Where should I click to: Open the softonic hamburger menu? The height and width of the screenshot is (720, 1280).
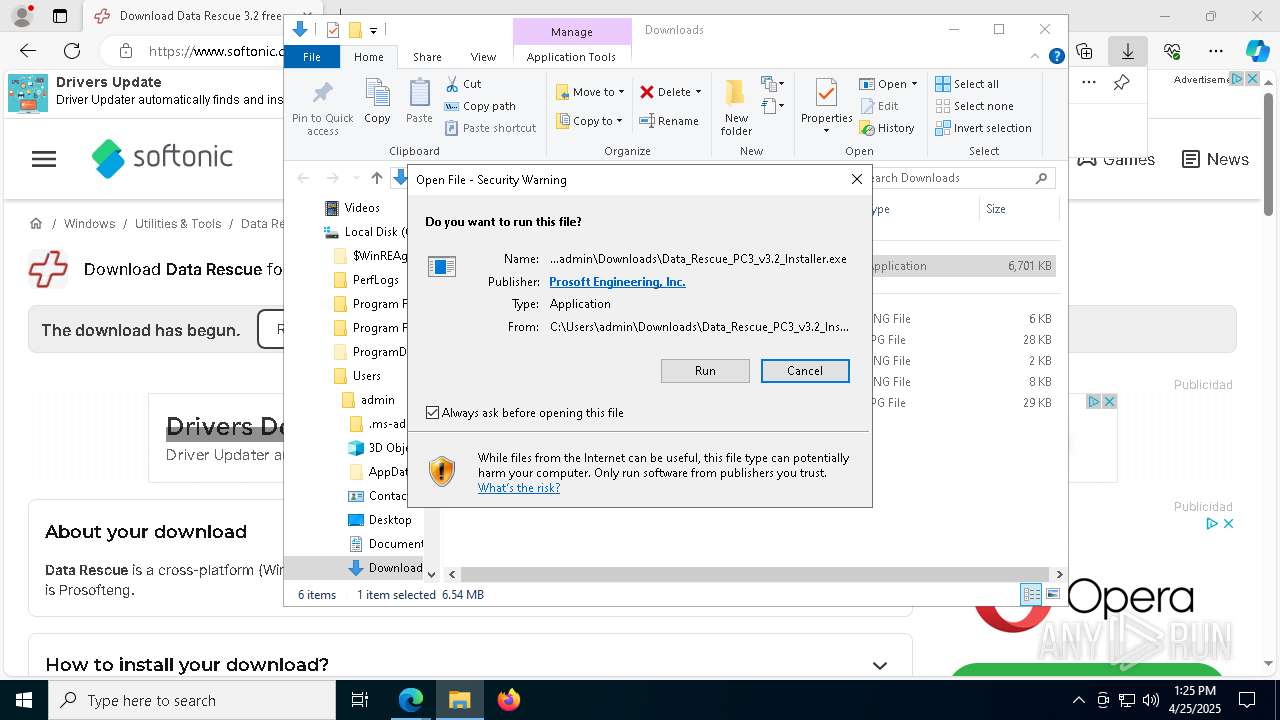point(44,159)
